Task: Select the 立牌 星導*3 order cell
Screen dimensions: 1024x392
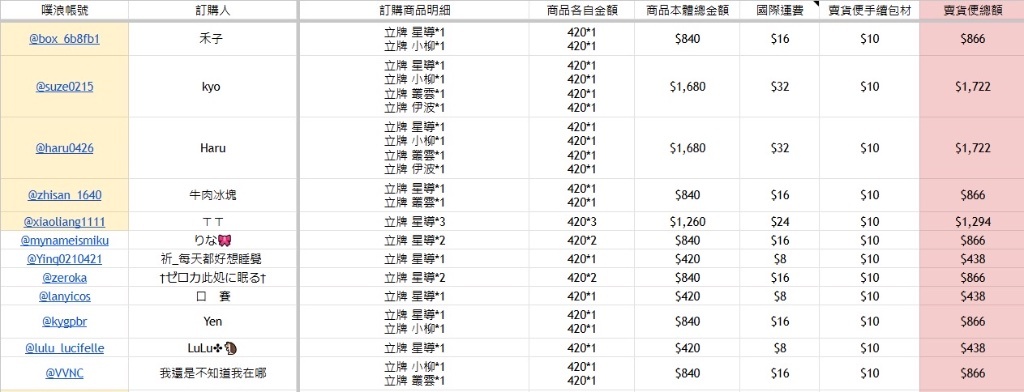Action: click(414, 221)
